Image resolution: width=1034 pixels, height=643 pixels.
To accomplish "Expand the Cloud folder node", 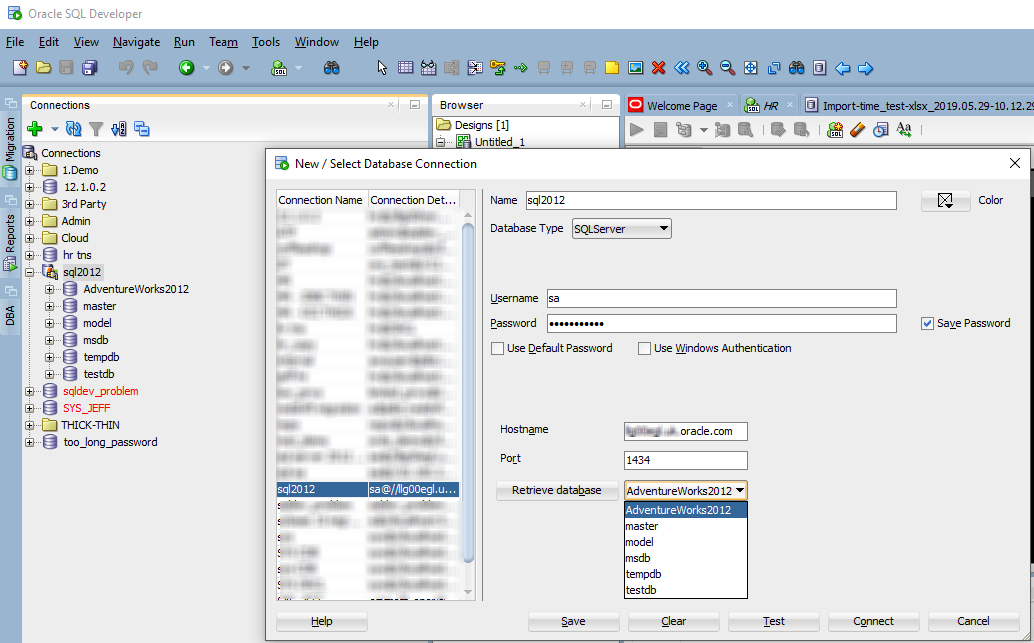I will click(x=30, y=238).
